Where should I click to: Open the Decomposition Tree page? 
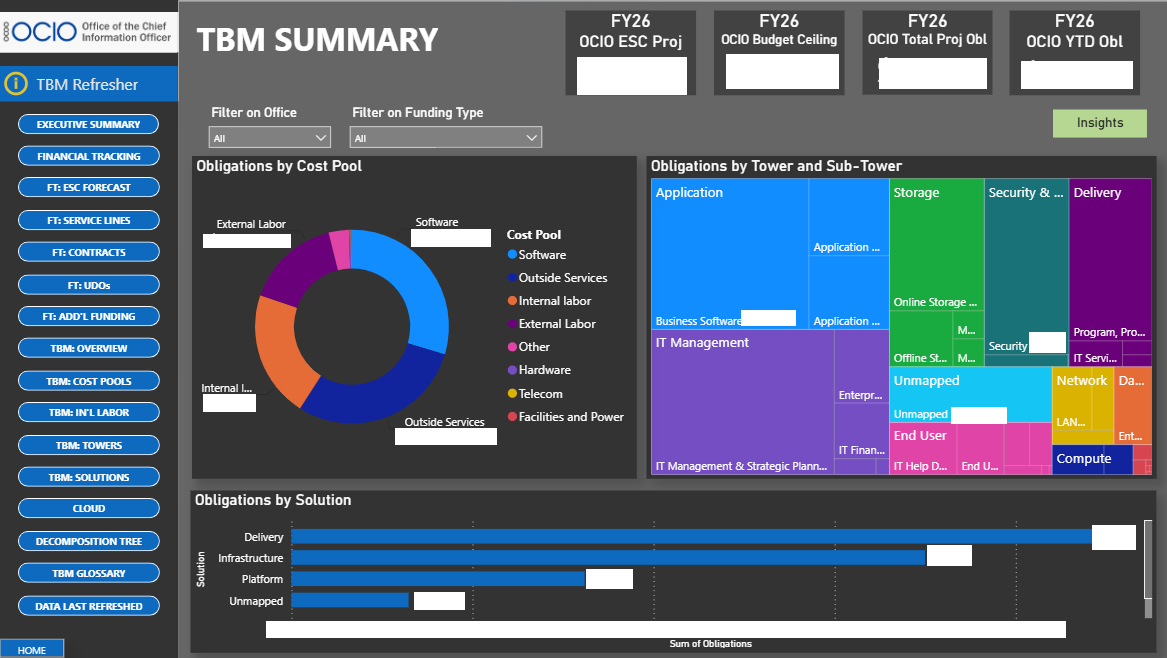pos(89,541)
